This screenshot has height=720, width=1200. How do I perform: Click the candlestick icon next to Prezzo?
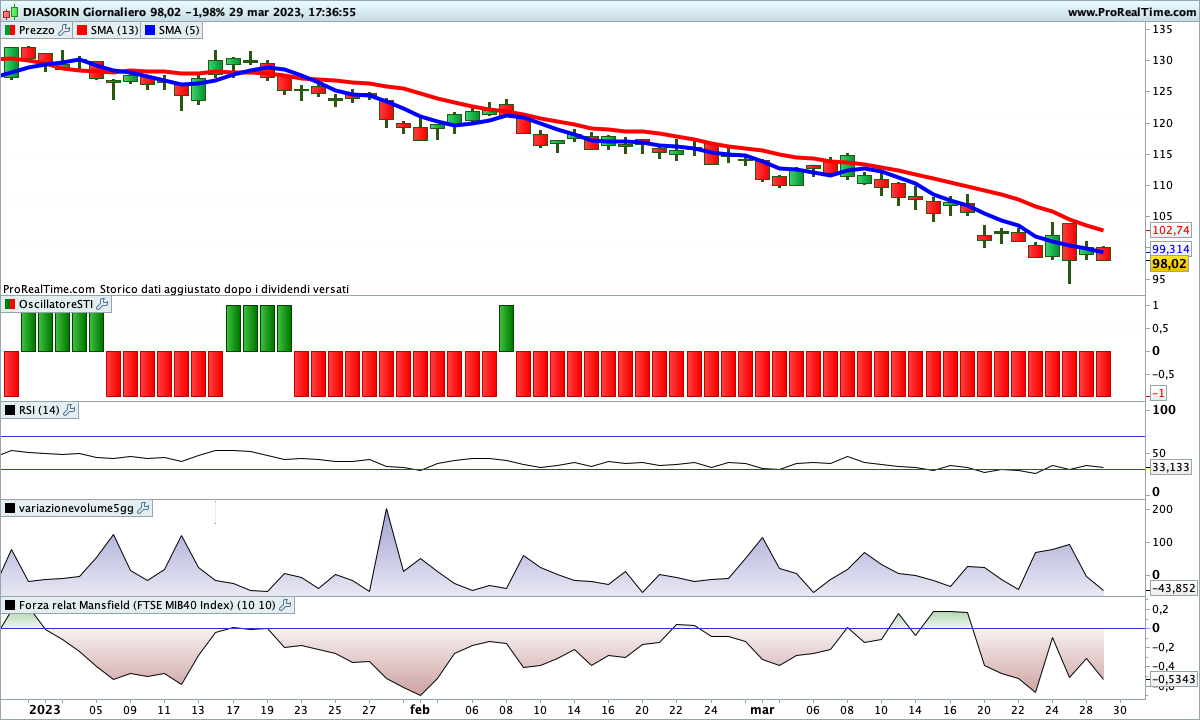[x=10, y=30]
